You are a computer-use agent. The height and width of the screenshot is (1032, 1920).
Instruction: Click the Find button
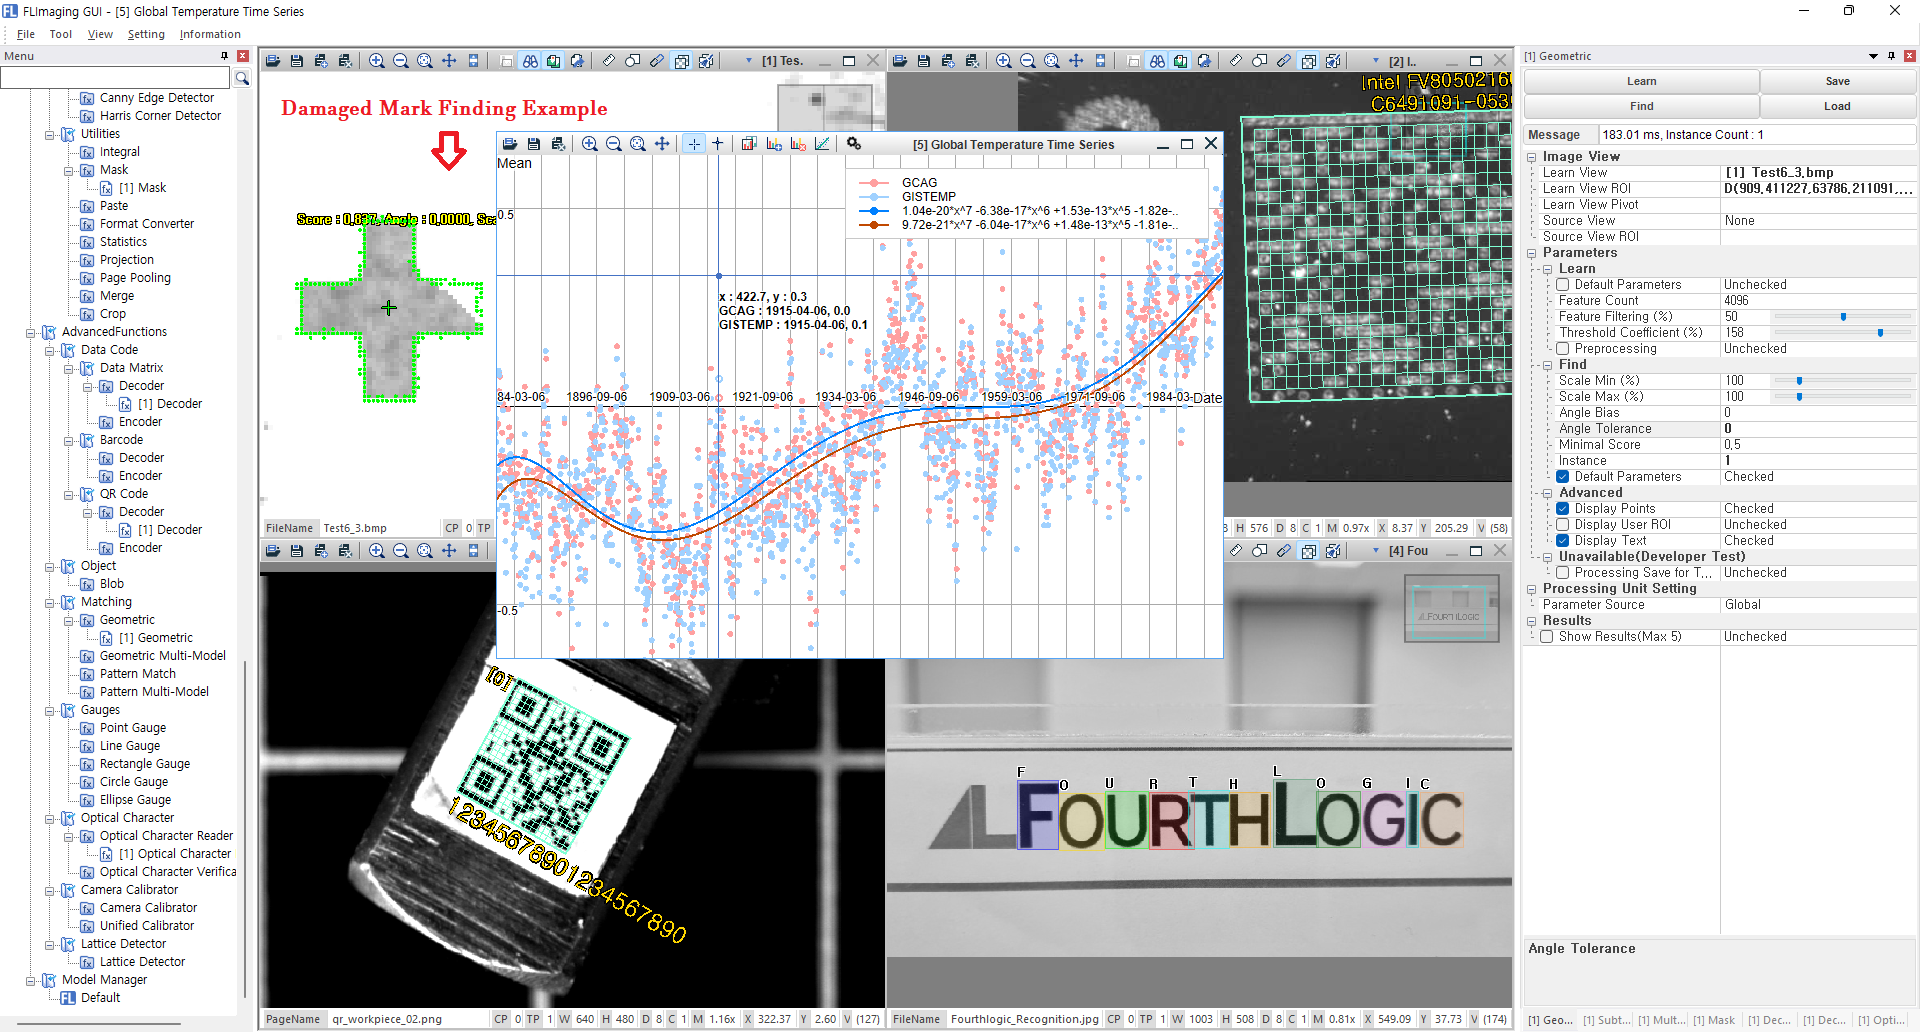(1641, 106)
